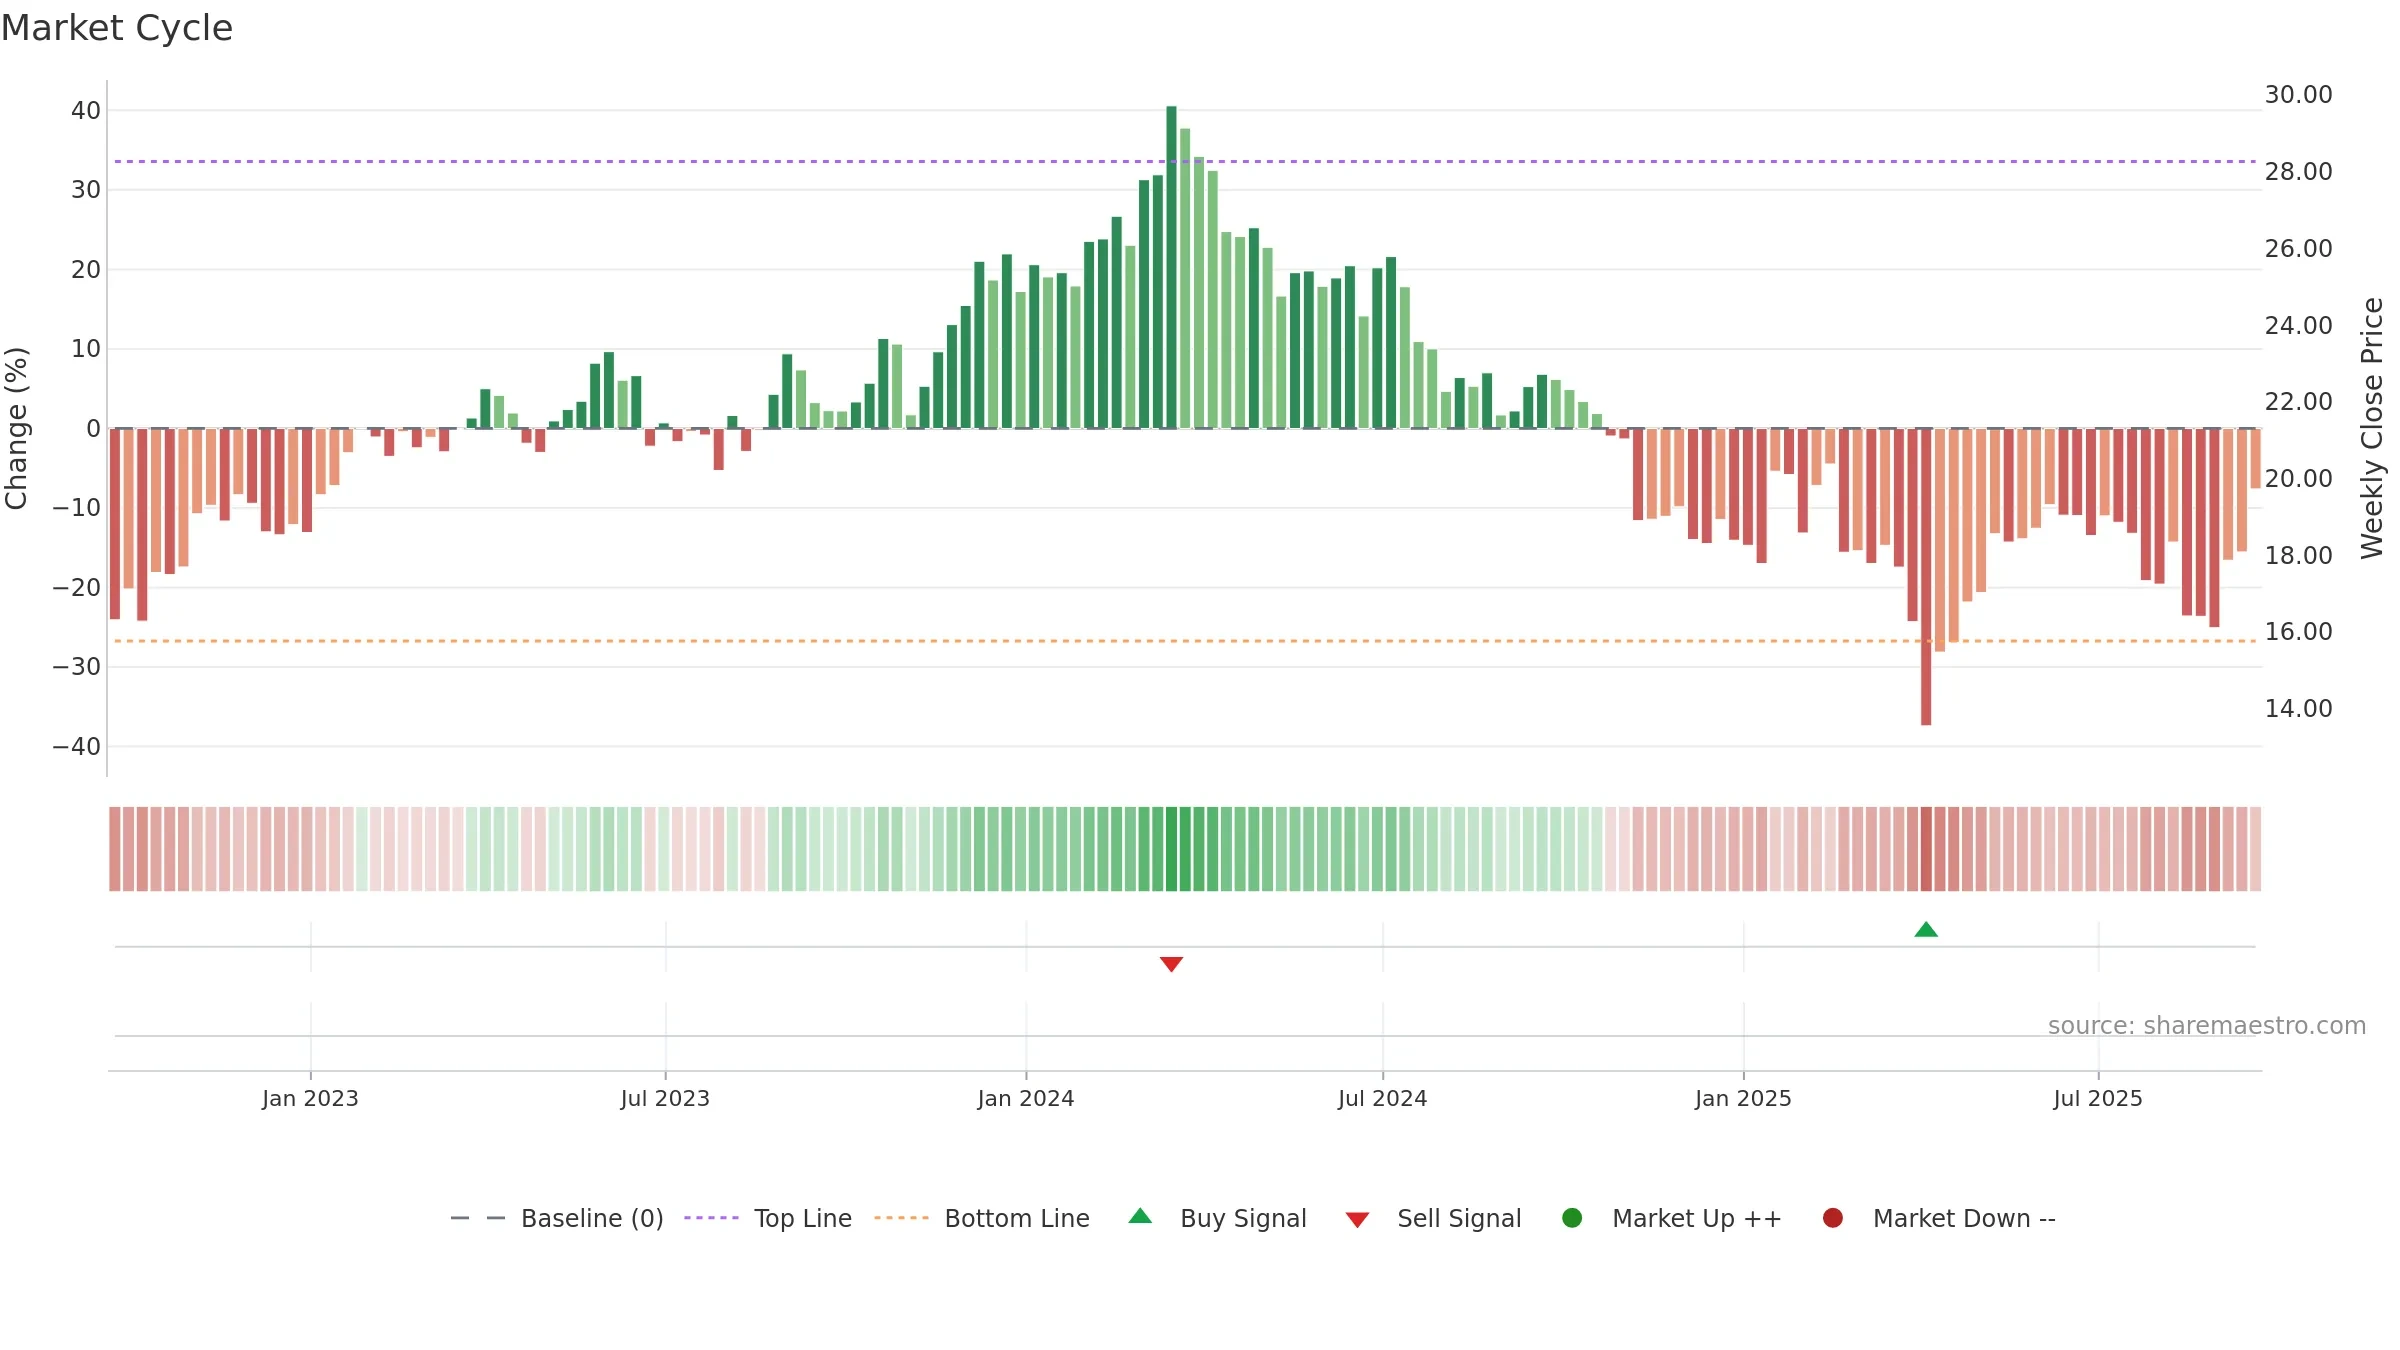Click the 14.00 price axis label
Viewport: 2400px width, 1350px height.
[x=2298, y=709]
